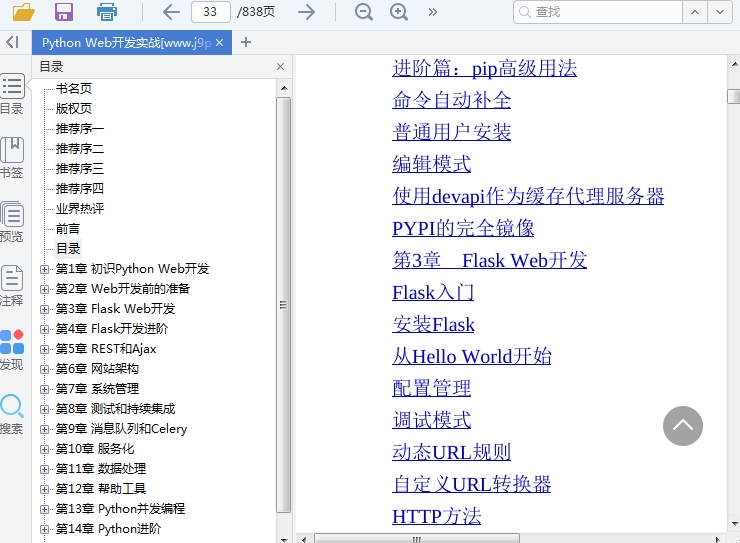The height and width of the screenshot is (543, 740).
Task: Select 前言 in the outline
Action: (68, 229)
